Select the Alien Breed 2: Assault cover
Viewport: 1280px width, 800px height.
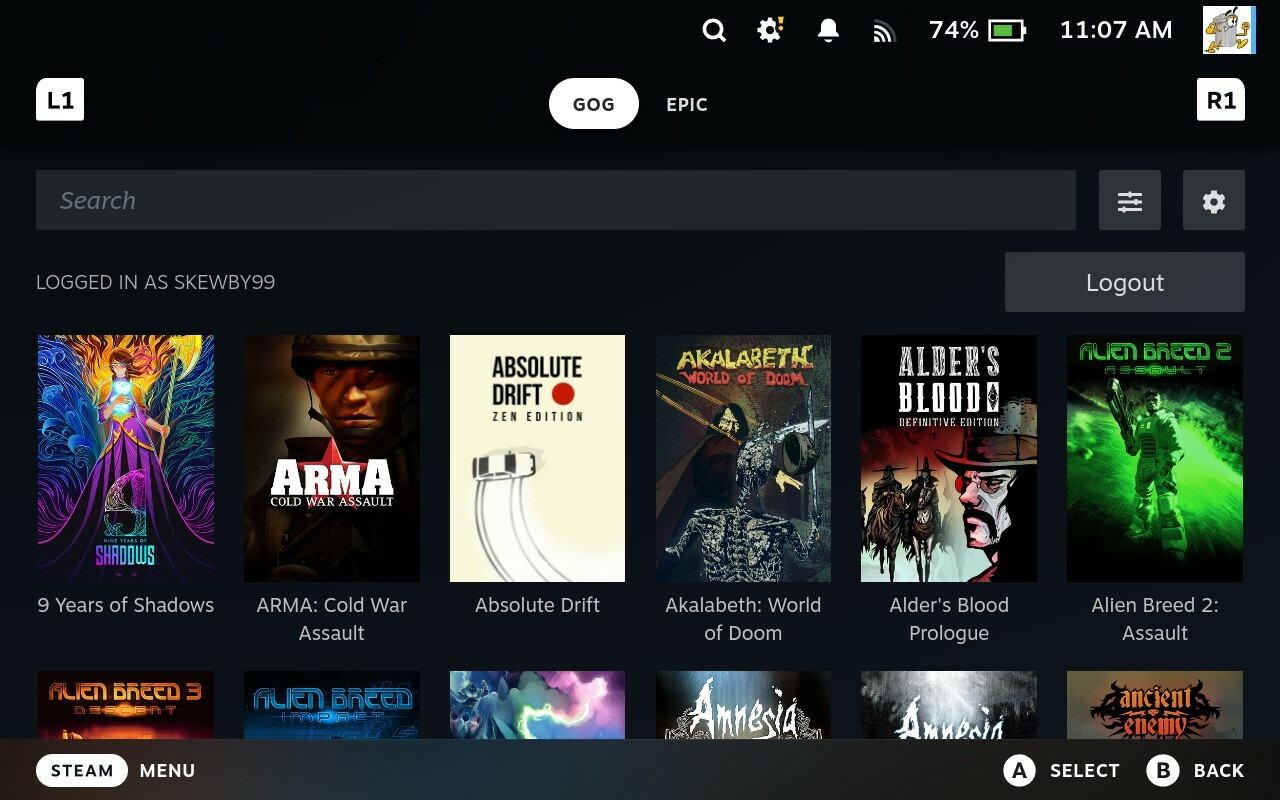click(1154, 458)
